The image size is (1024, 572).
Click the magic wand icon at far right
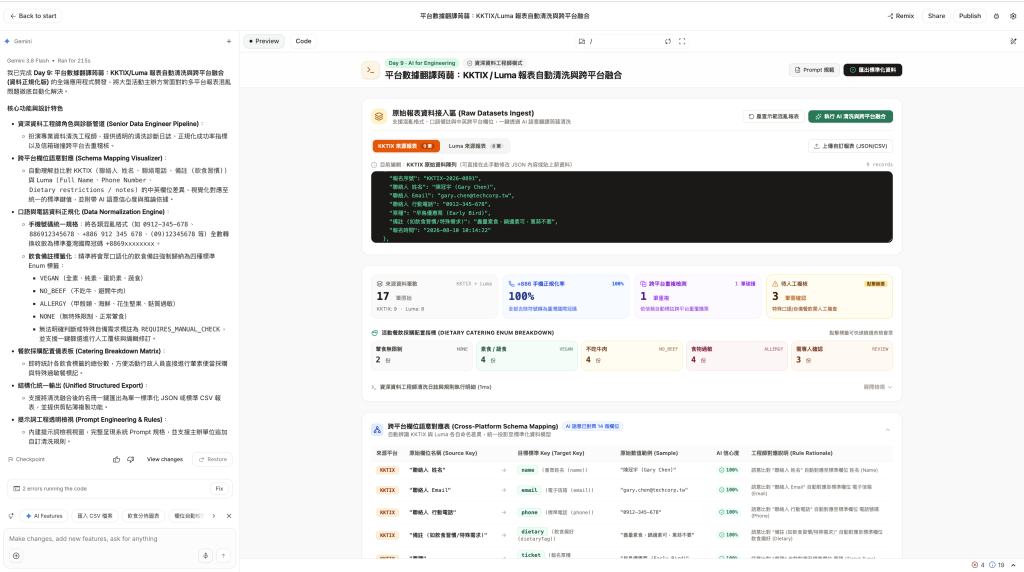click(1013, 41)
